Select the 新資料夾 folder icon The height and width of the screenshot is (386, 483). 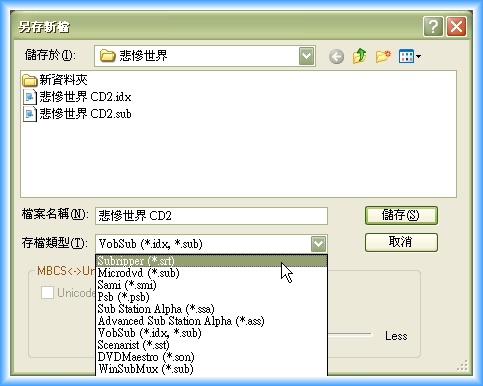29,80
